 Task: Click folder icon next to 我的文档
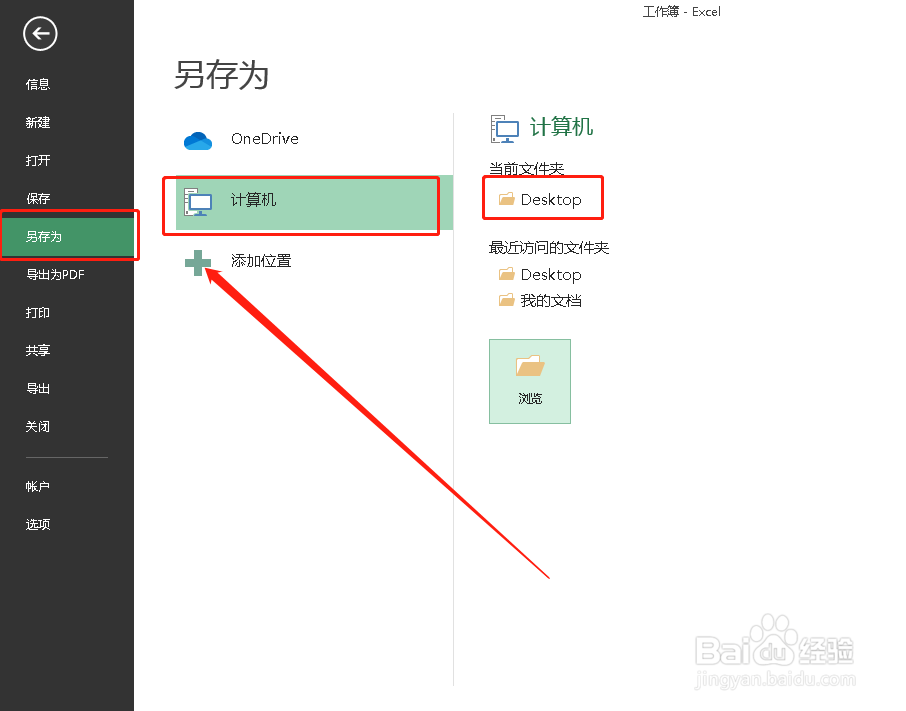(507, 299)
